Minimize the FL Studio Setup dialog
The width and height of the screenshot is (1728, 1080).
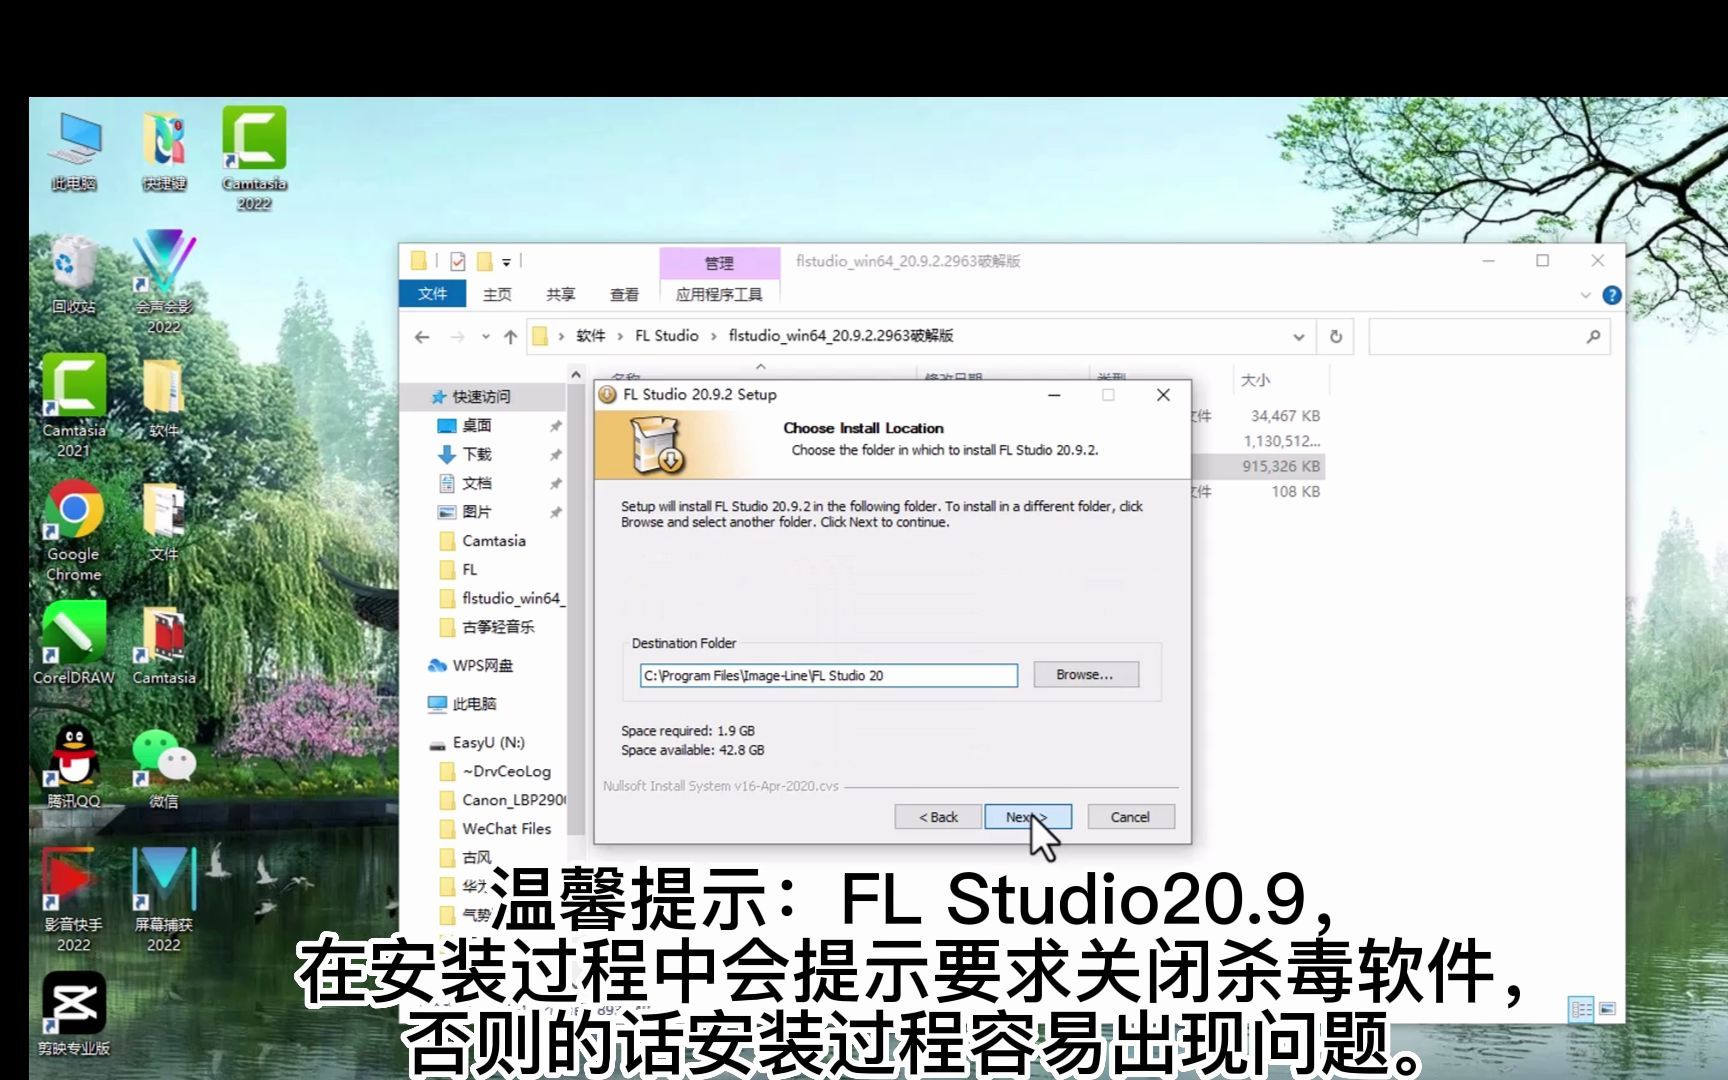(1054, 395)
